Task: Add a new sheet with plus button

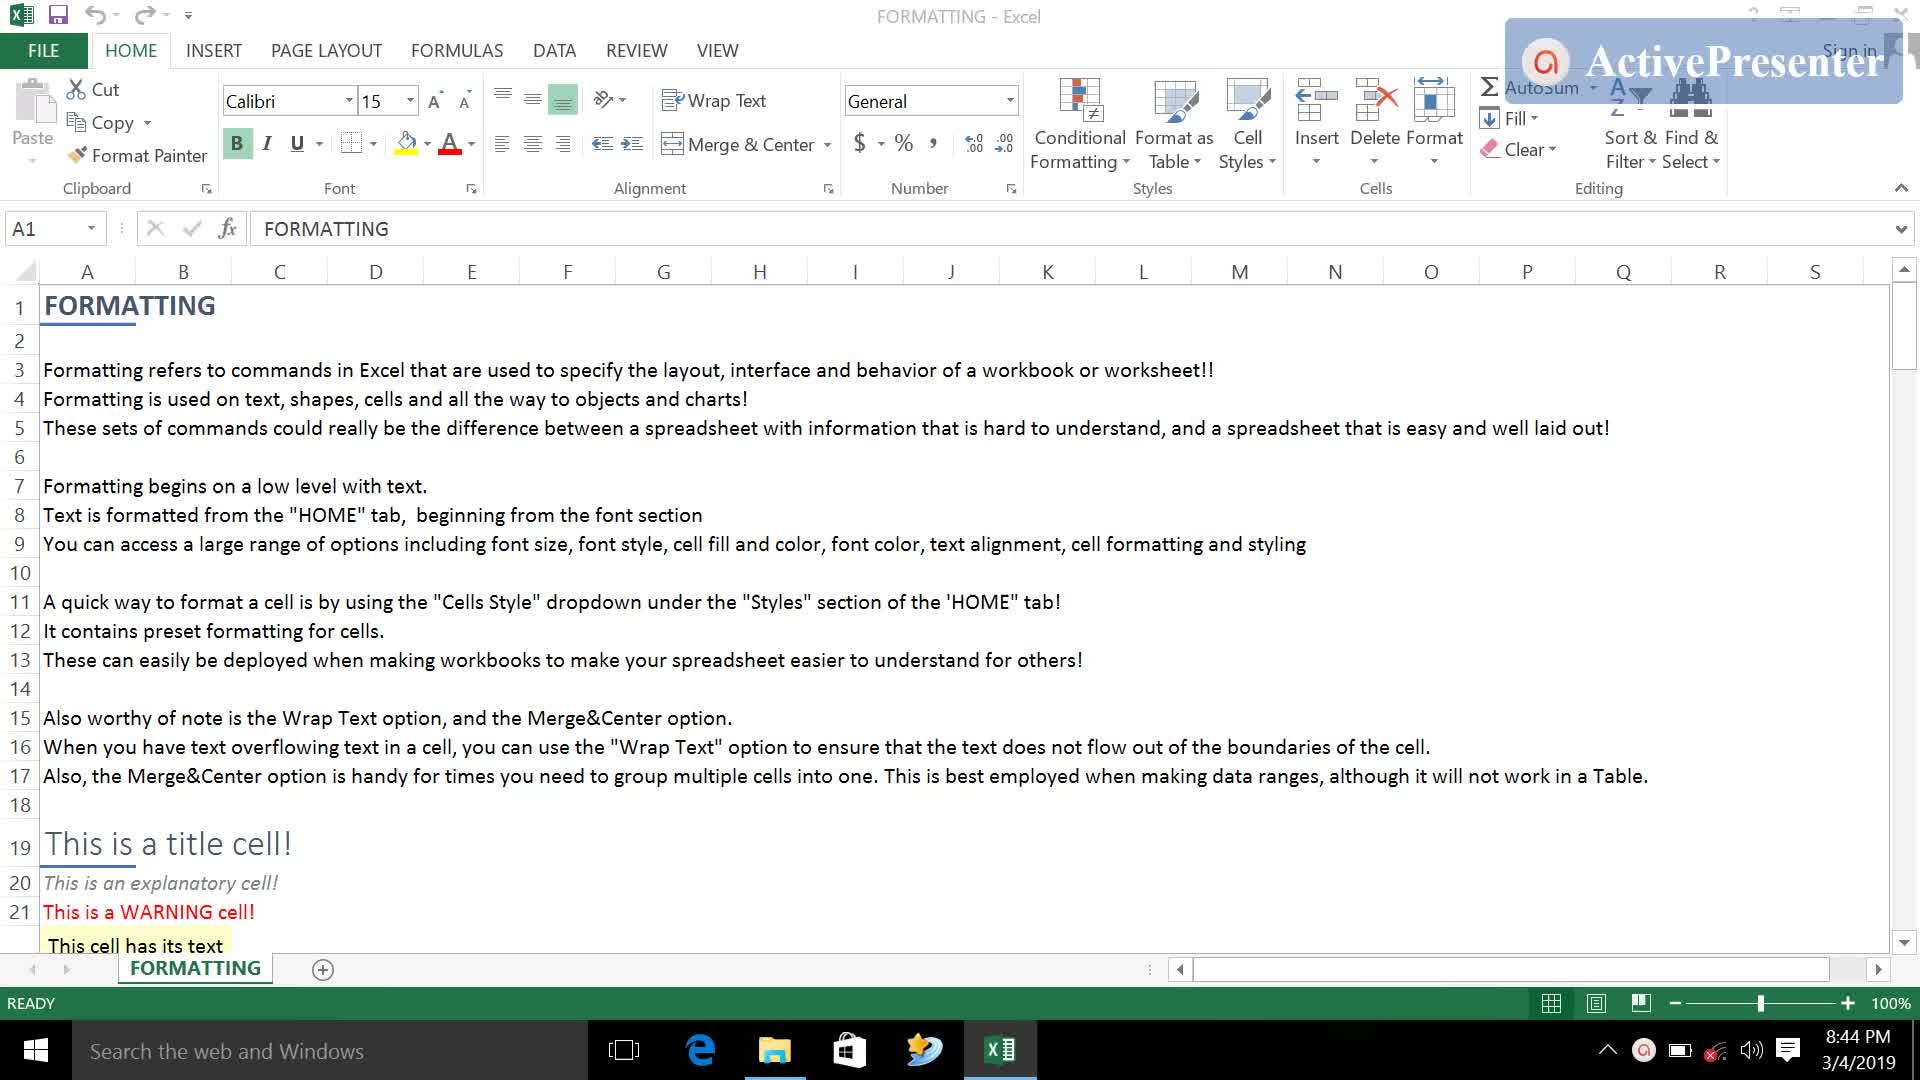Action: [322, 969]
